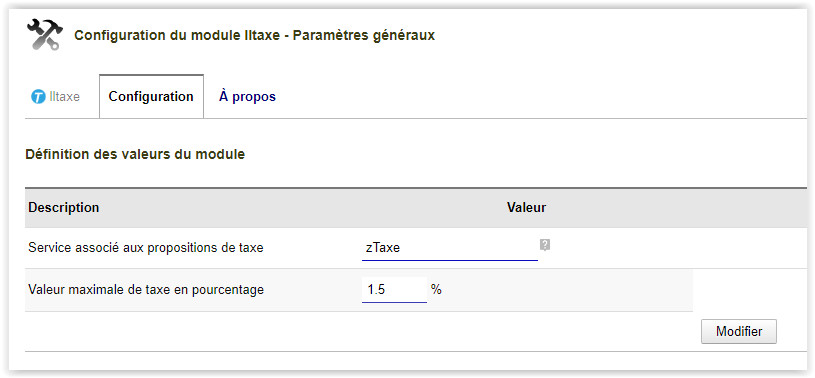Click the blue T icon of lltaxe
815x378 pixels.
(38, 97)
